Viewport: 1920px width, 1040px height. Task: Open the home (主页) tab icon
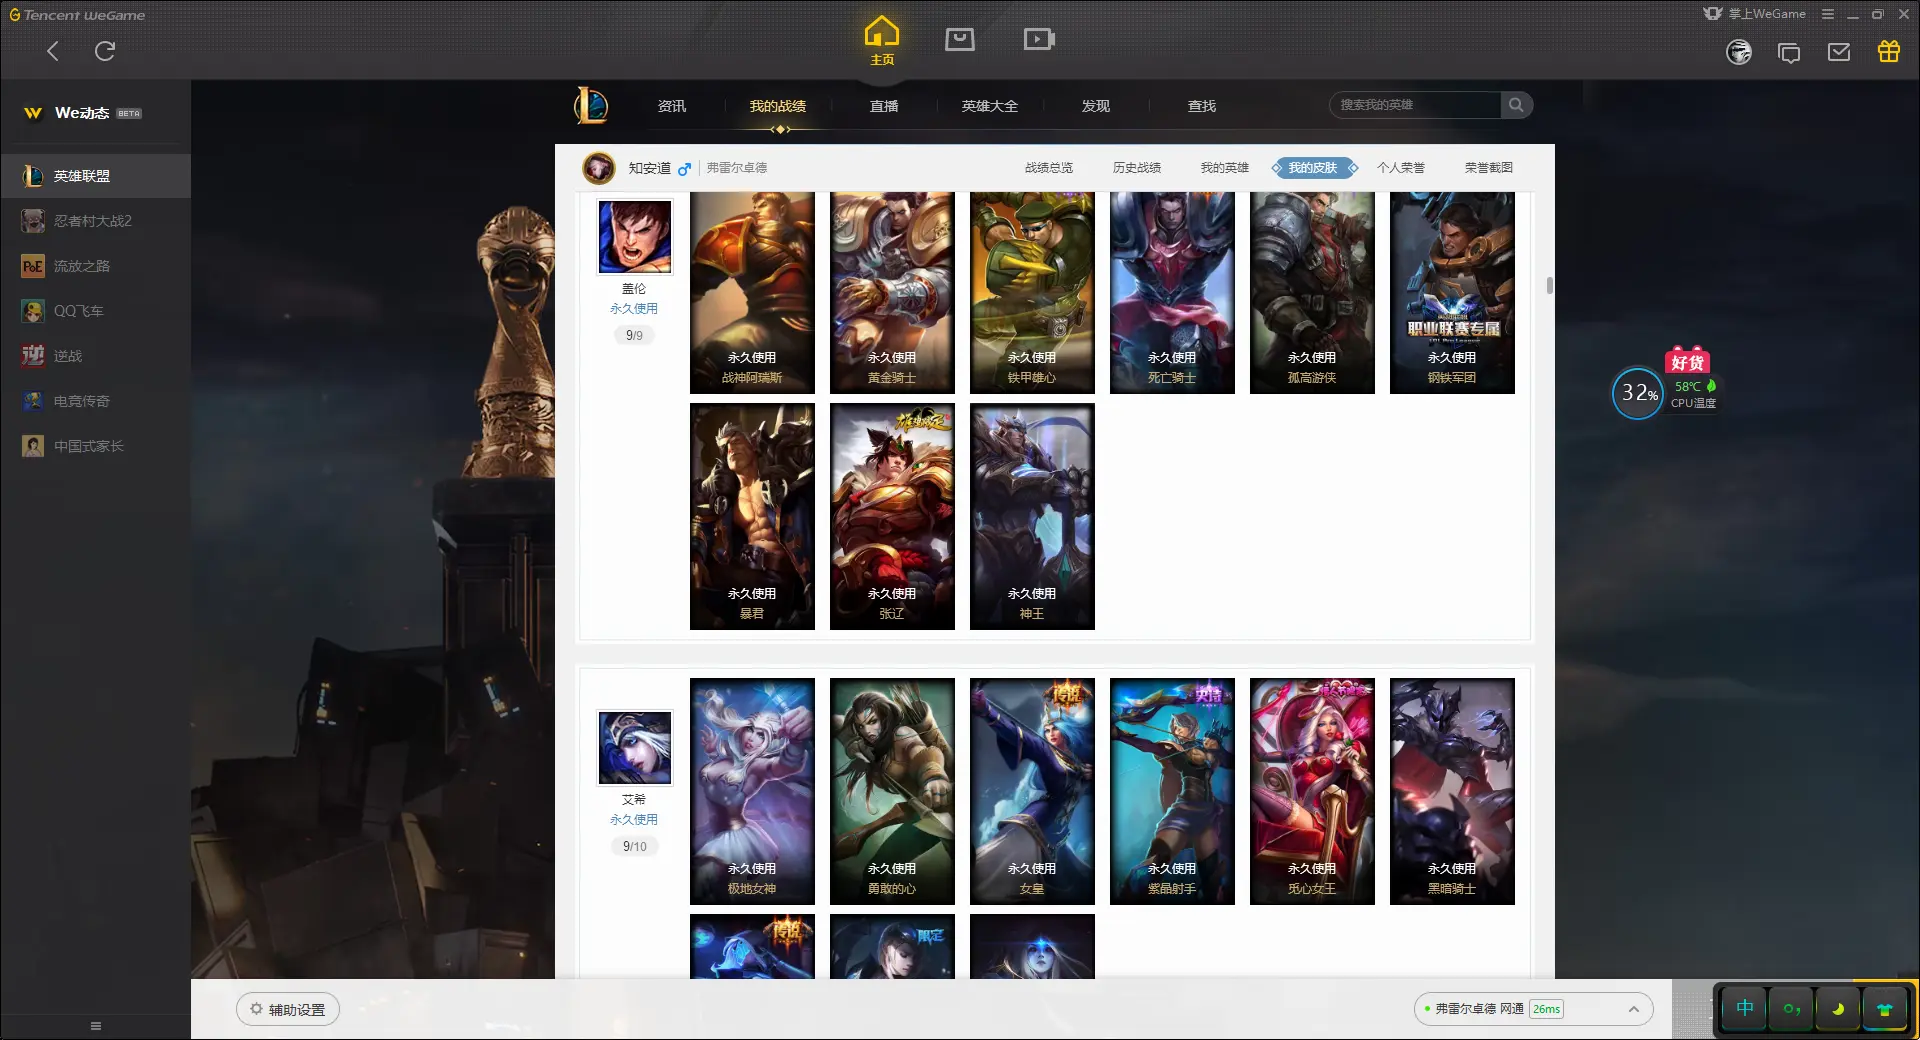(882, 40)
